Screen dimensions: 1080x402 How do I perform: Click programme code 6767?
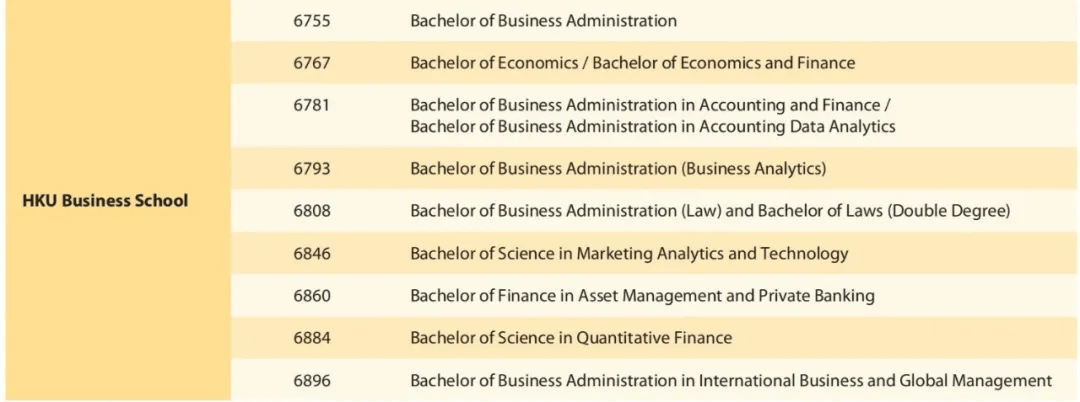(x=312, y=63)
